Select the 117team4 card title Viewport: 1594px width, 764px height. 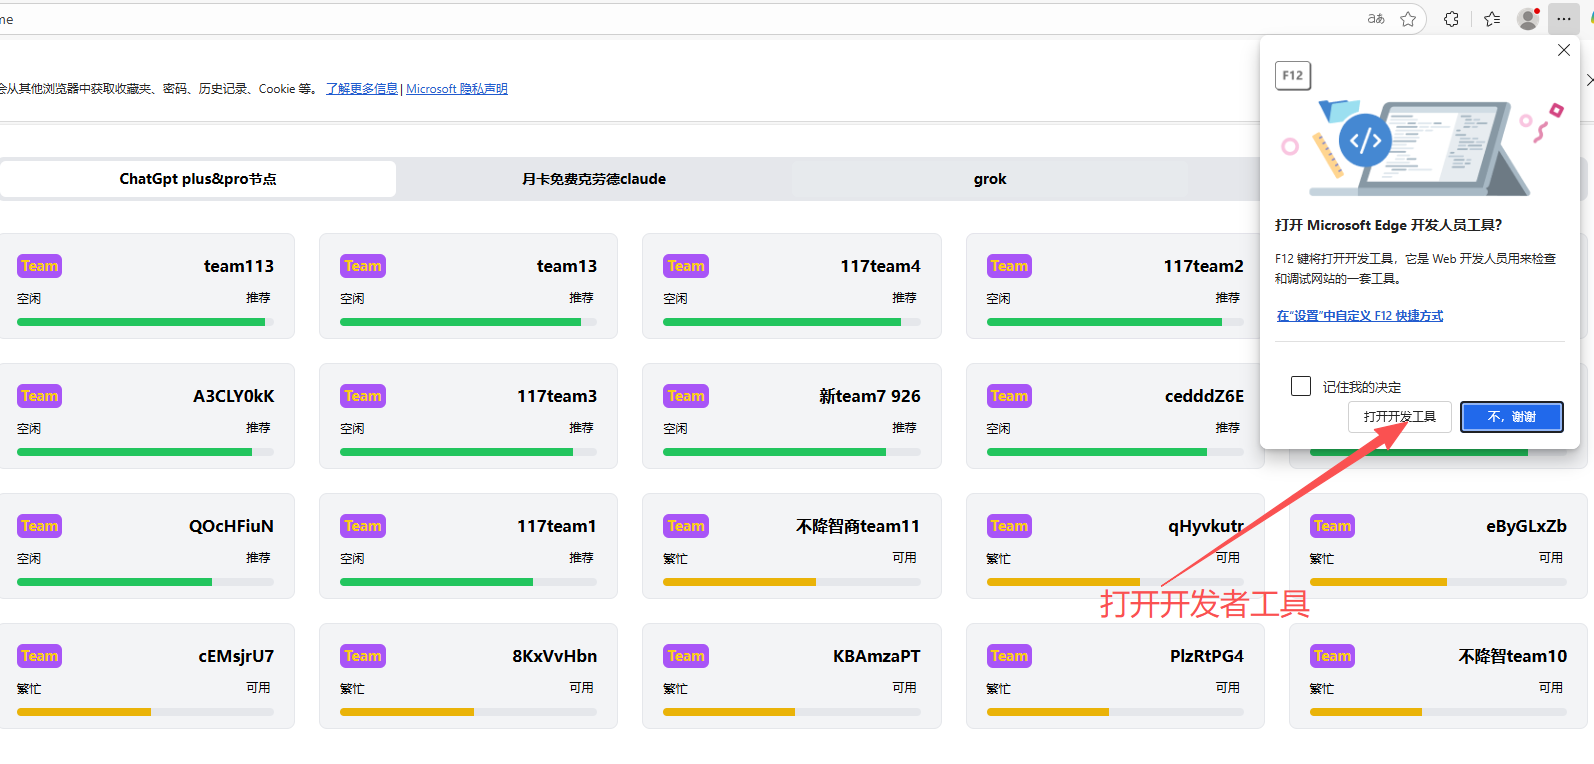880,266
